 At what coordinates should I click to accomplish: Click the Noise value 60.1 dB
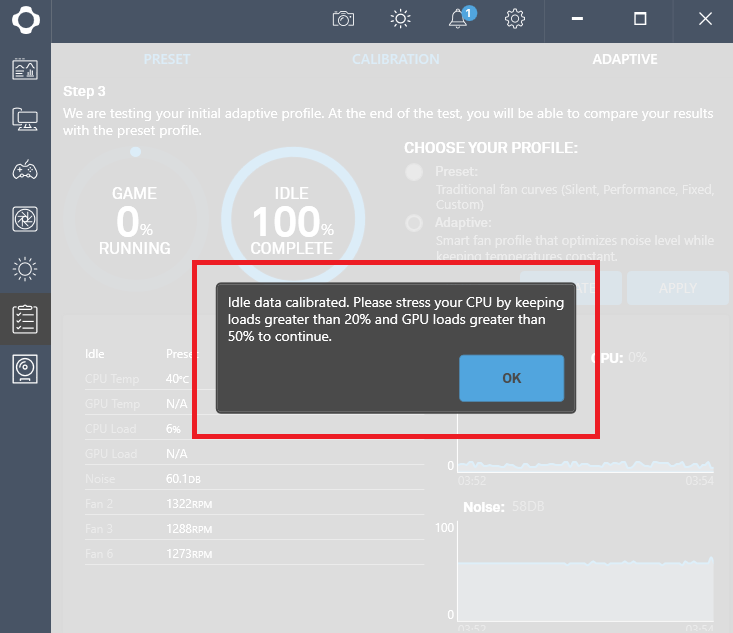click(x=183, y=479)
